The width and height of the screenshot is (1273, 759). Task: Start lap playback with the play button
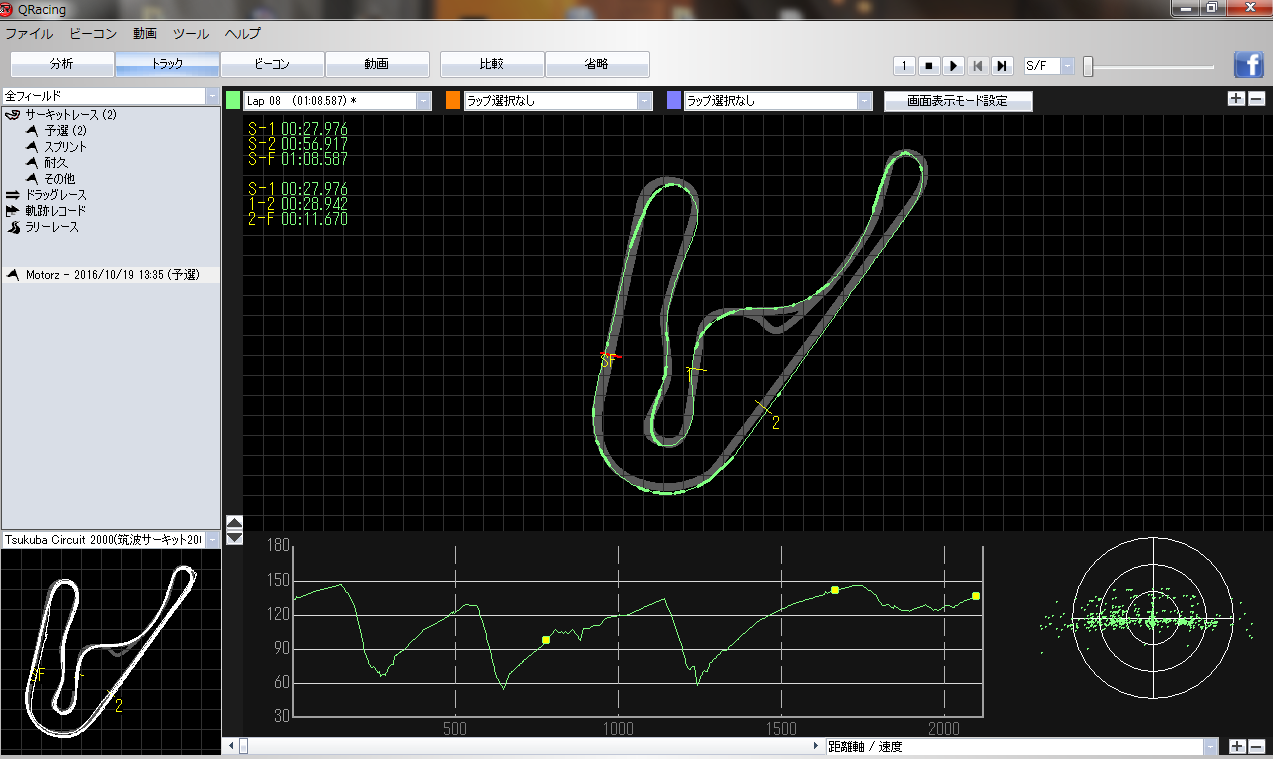[x=953, y=66]
